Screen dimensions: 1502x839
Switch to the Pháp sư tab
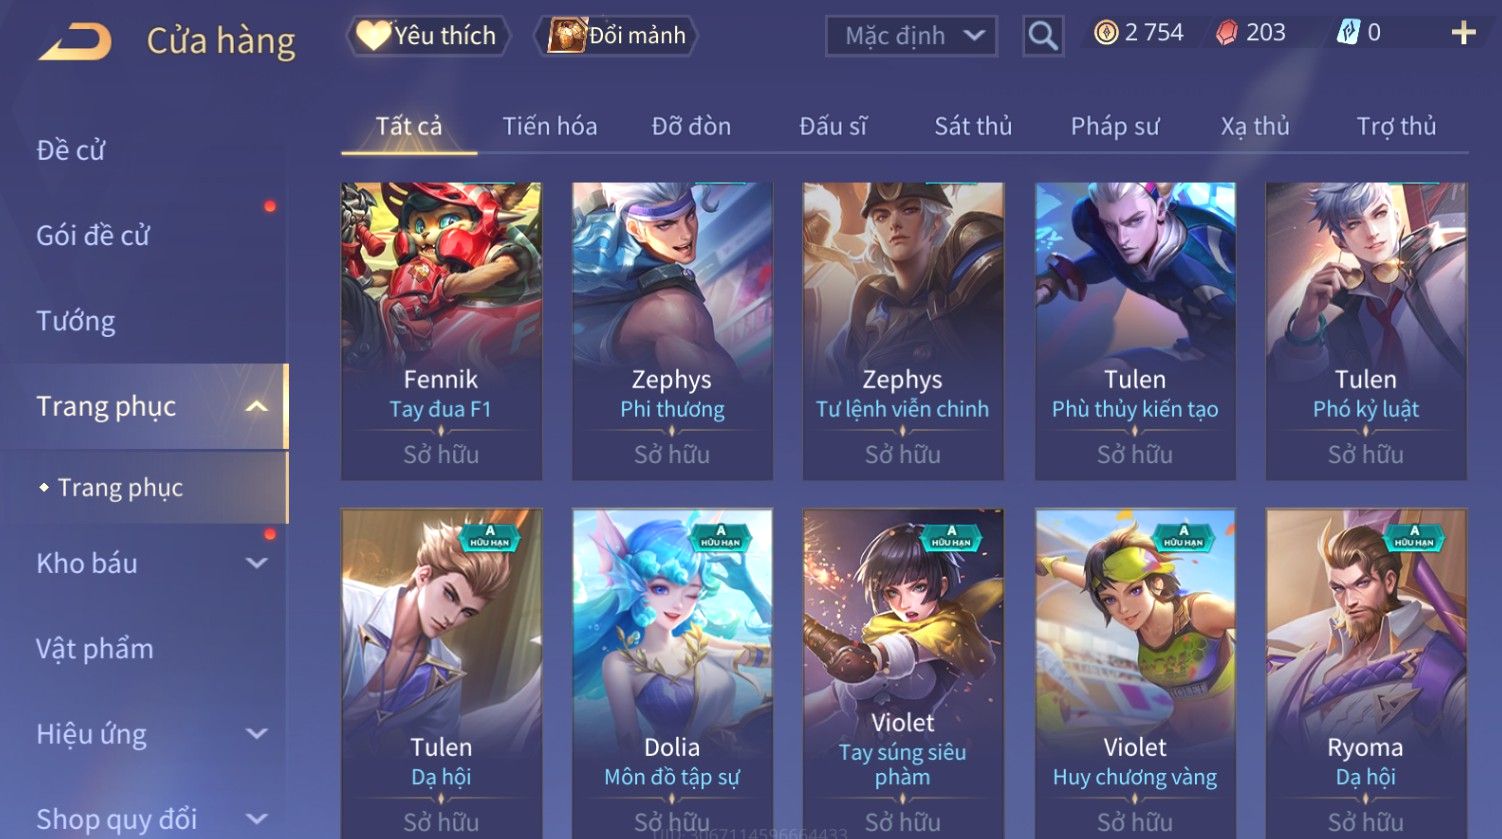coord(1115,126)
